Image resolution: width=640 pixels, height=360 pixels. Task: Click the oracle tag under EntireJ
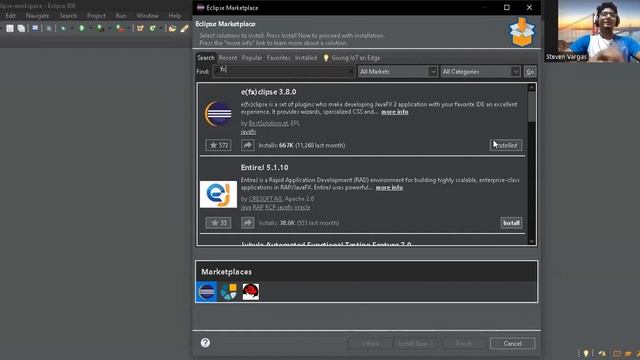click(302, 207)
